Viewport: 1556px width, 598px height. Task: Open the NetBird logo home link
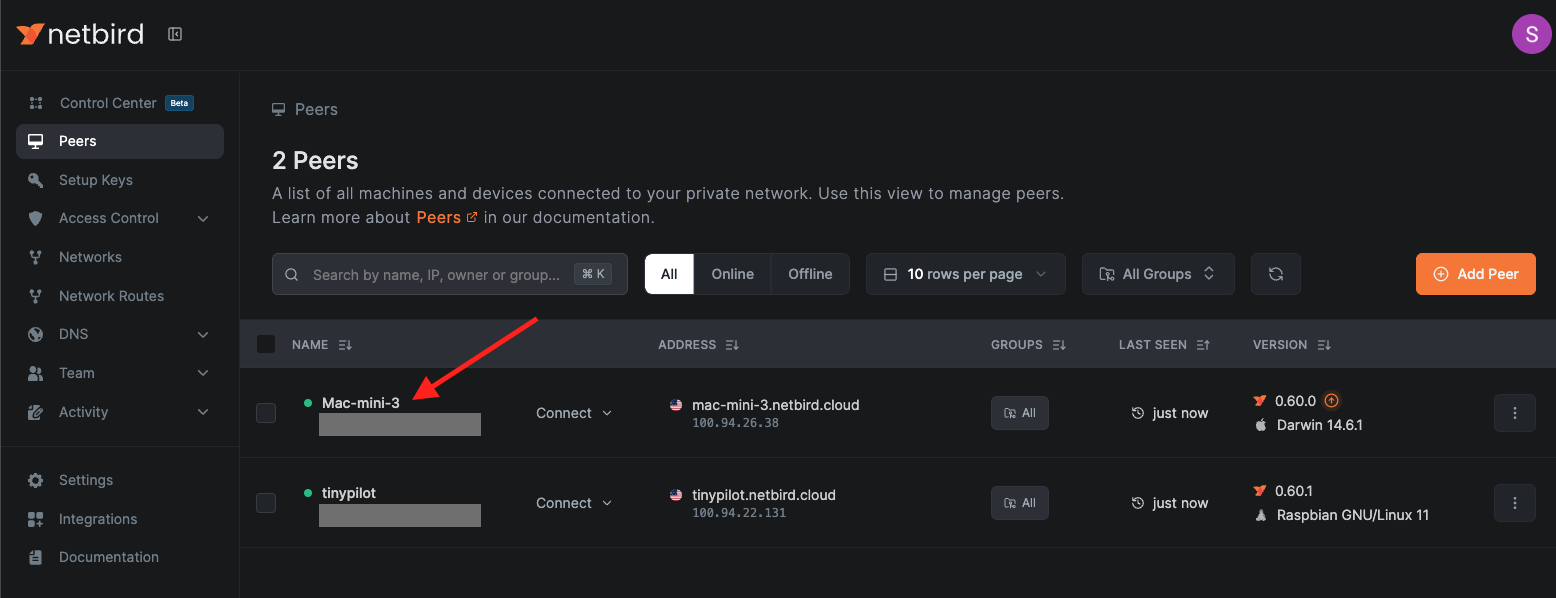coord(80,33)
